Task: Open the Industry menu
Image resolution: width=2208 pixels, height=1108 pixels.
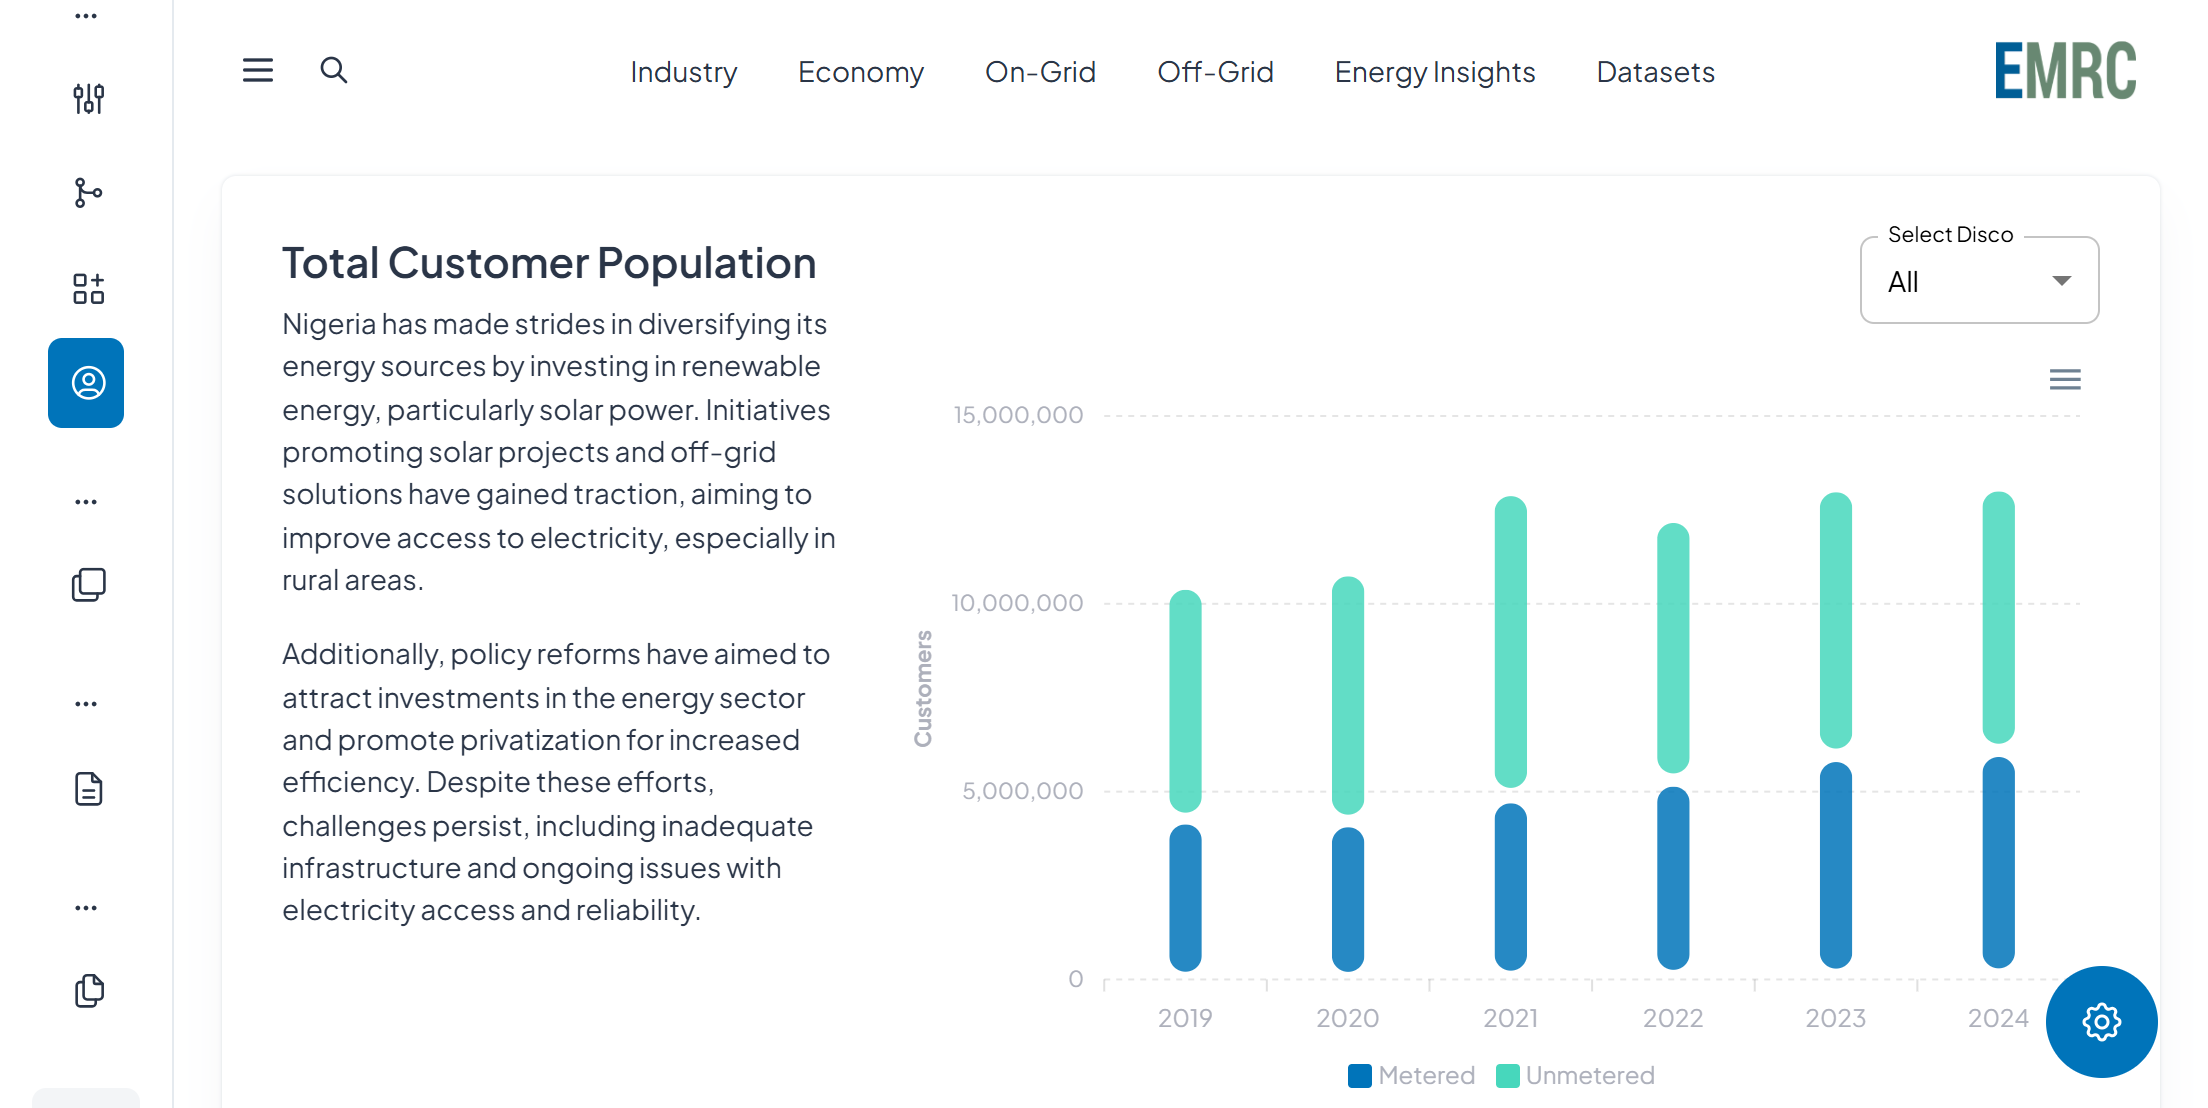Action: [684, 72]
